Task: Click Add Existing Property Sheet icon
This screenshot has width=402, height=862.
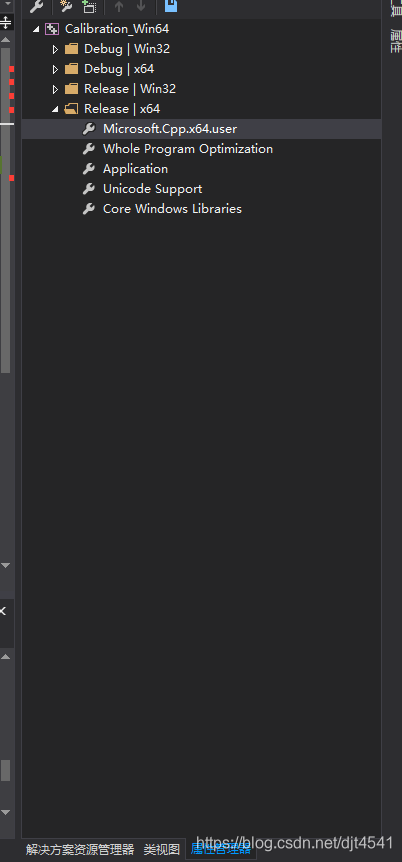Action: [89, 7]
